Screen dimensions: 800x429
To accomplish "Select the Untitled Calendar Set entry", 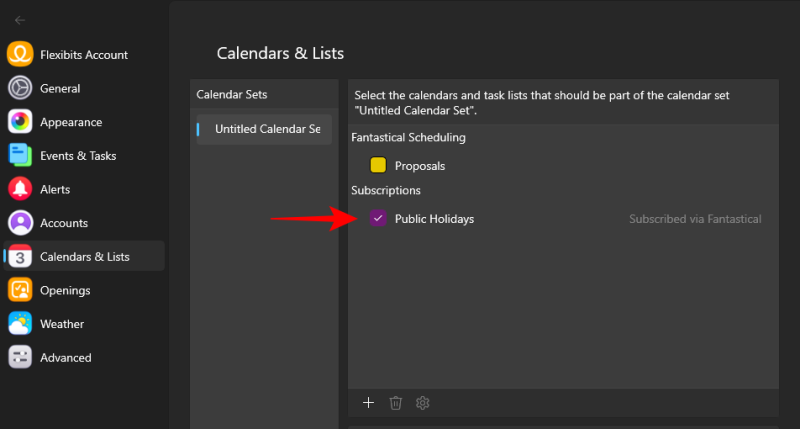I will pos(266,129).
